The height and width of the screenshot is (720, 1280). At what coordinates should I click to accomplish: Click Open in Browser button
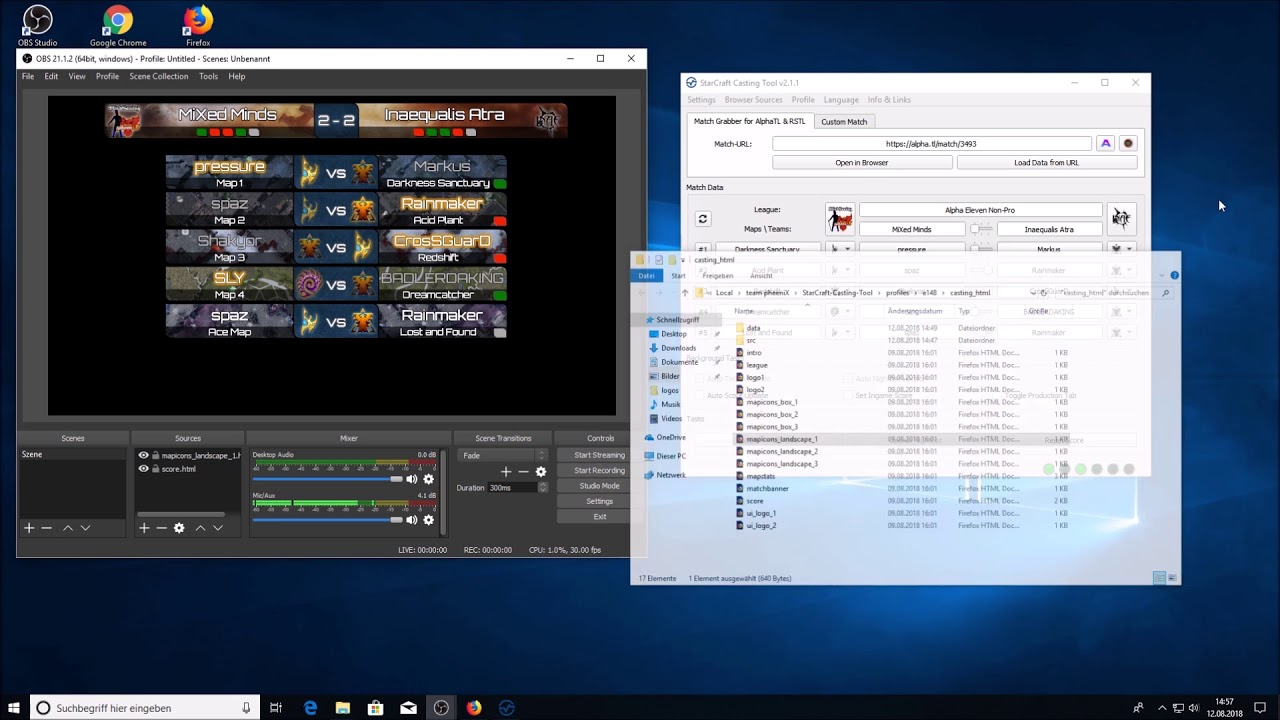pyautogui.click(x=862, y=162)
